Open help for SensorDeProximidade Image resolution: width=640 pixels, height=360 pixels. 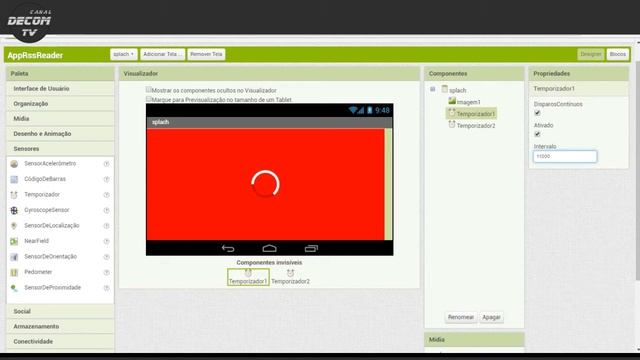pos(106,288)
